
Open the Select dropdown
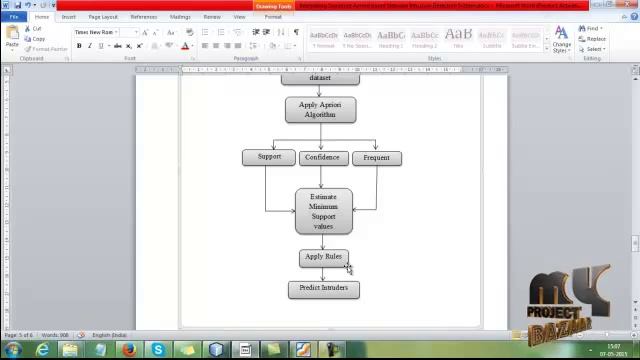(592, 49)
